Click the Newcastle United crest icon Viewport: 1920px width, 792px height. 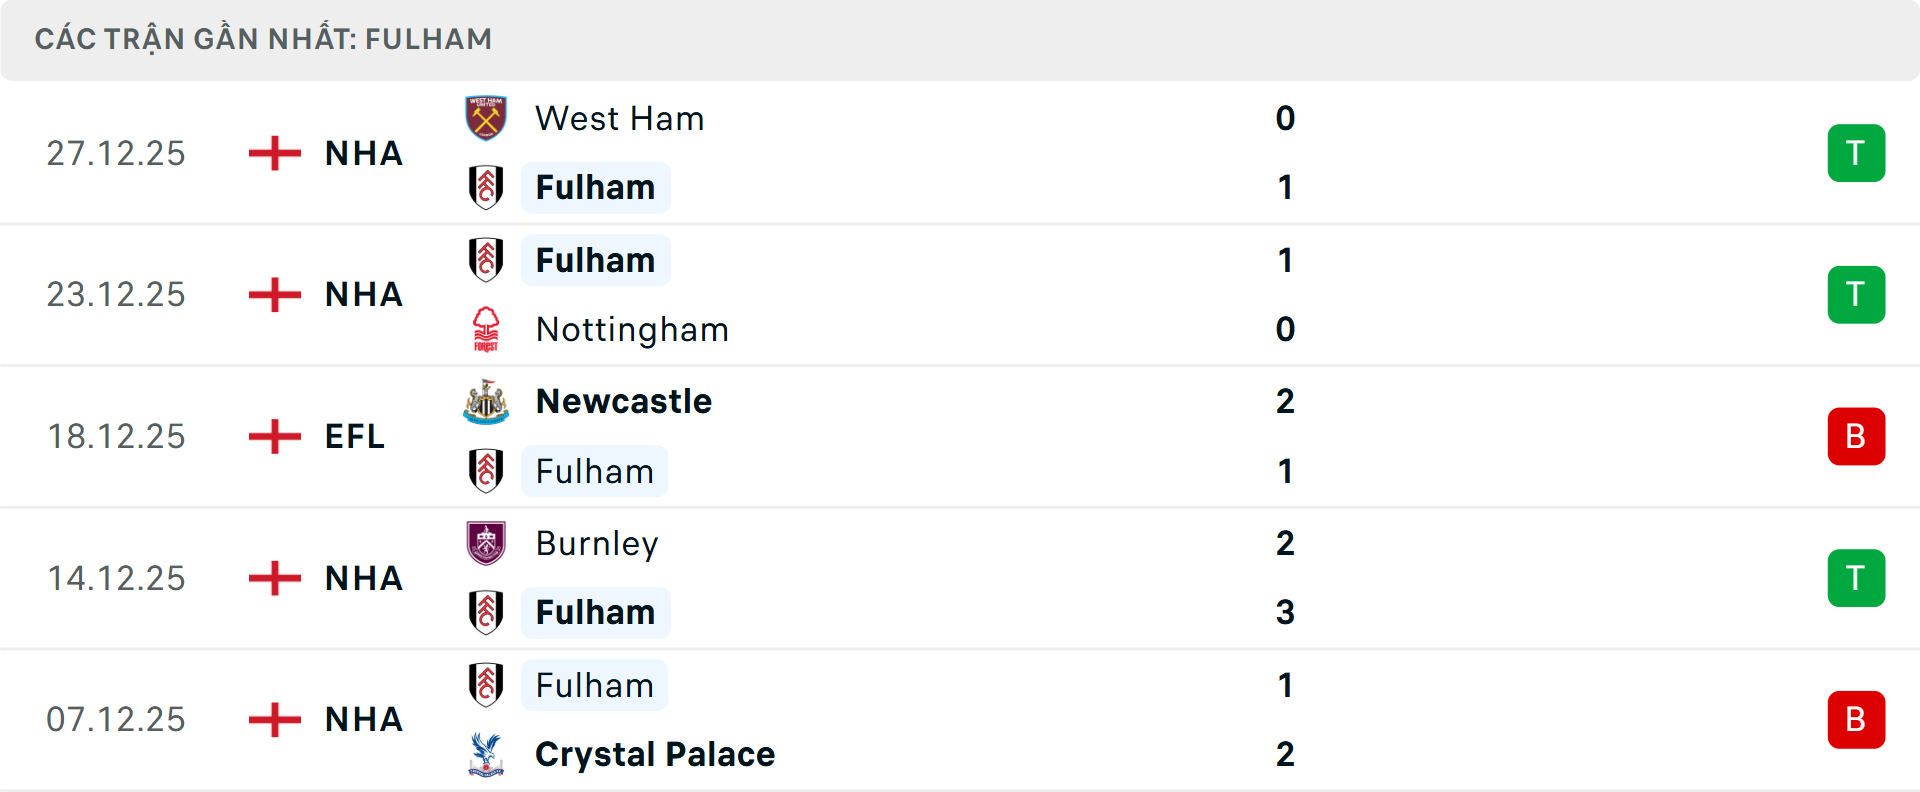click(486, 401)
